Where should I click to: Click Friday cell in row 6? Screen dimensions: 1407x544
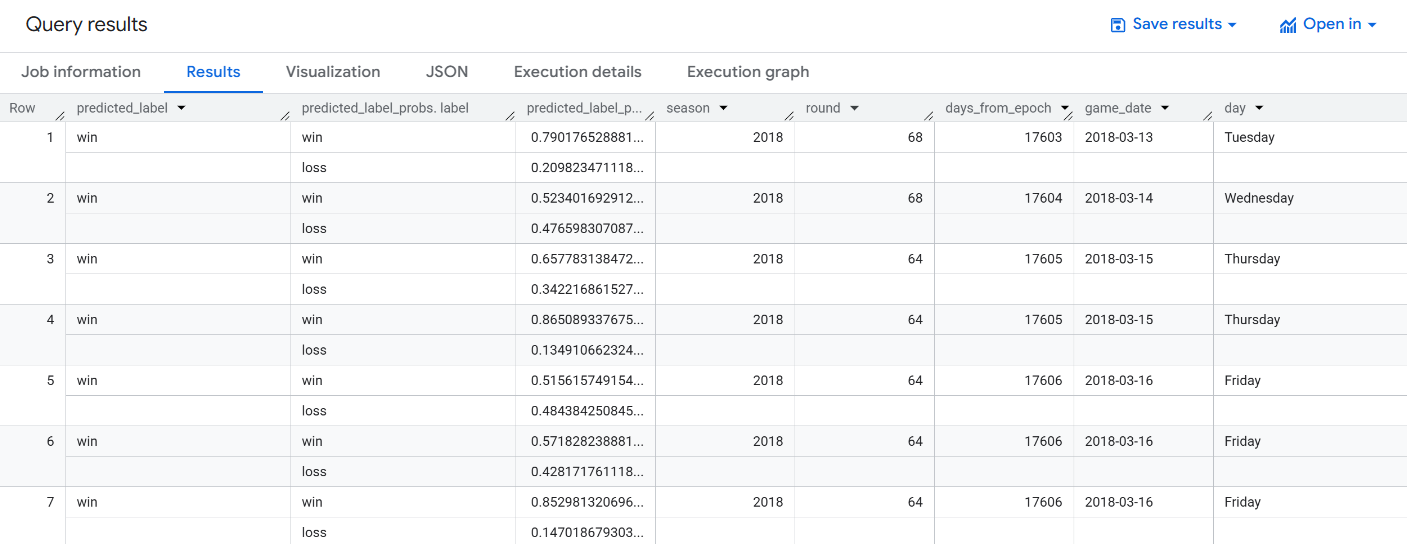point(1242,442)
